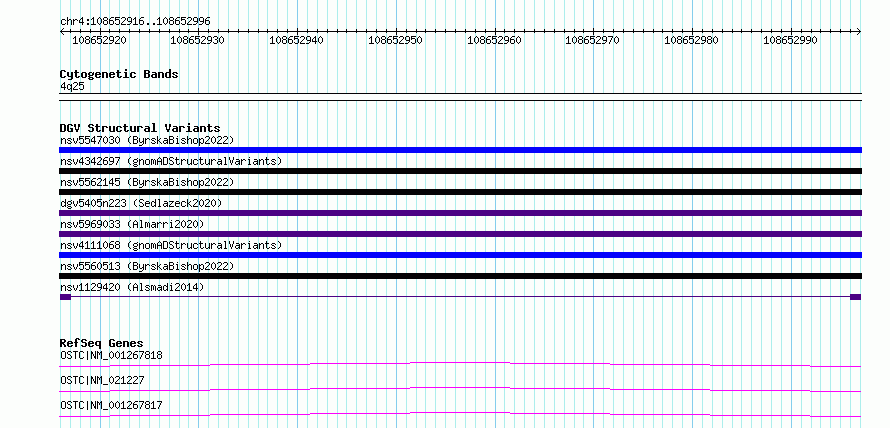Viewport: 890px width, 428px height.
Task: Click ruler position 108652980
Action: click(x=691, y=40)
